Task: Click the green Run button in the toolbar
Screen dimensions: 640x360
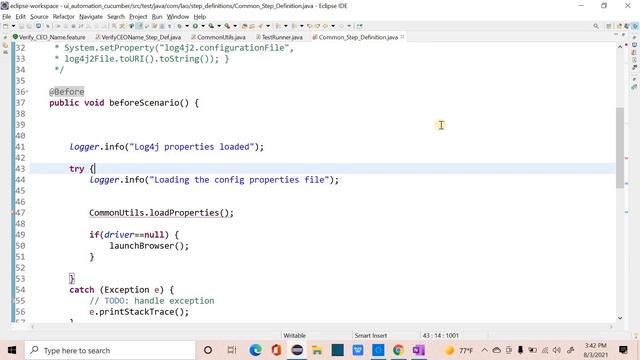Action: [x=196, y=26]
